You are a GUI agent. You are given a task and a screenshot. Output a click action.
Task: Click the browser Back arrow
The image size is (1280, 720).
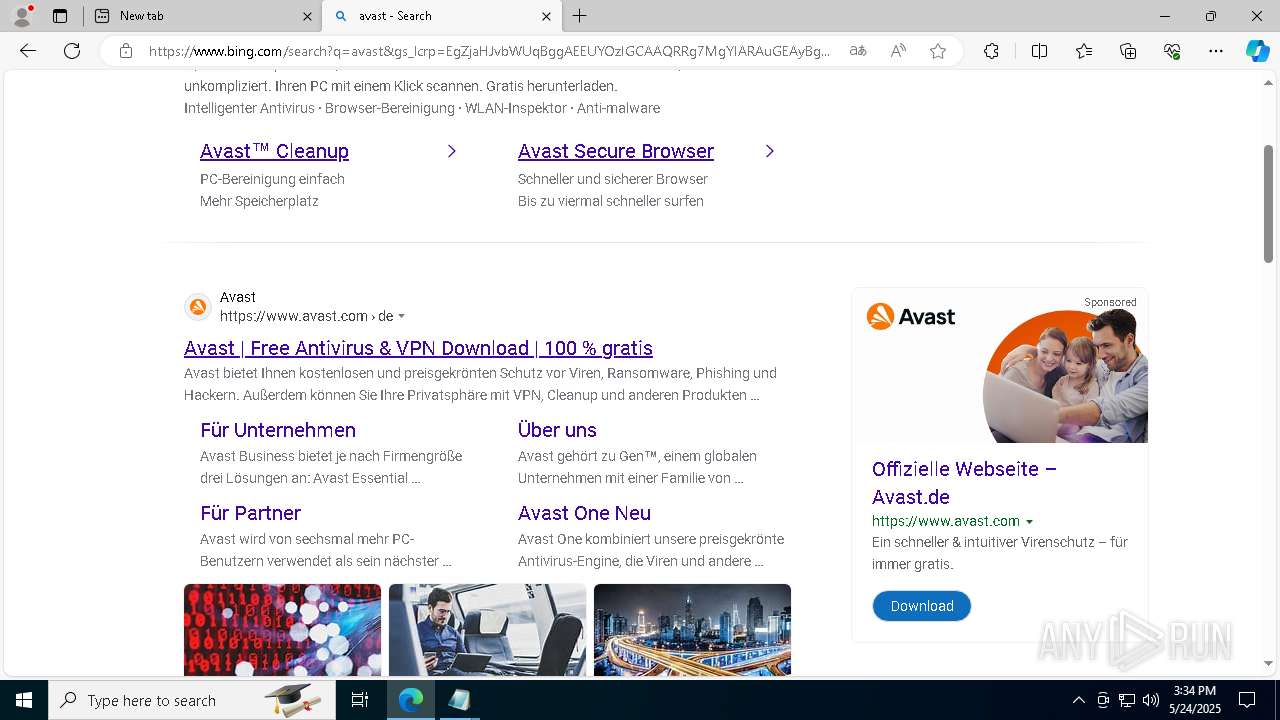point(28,51)
